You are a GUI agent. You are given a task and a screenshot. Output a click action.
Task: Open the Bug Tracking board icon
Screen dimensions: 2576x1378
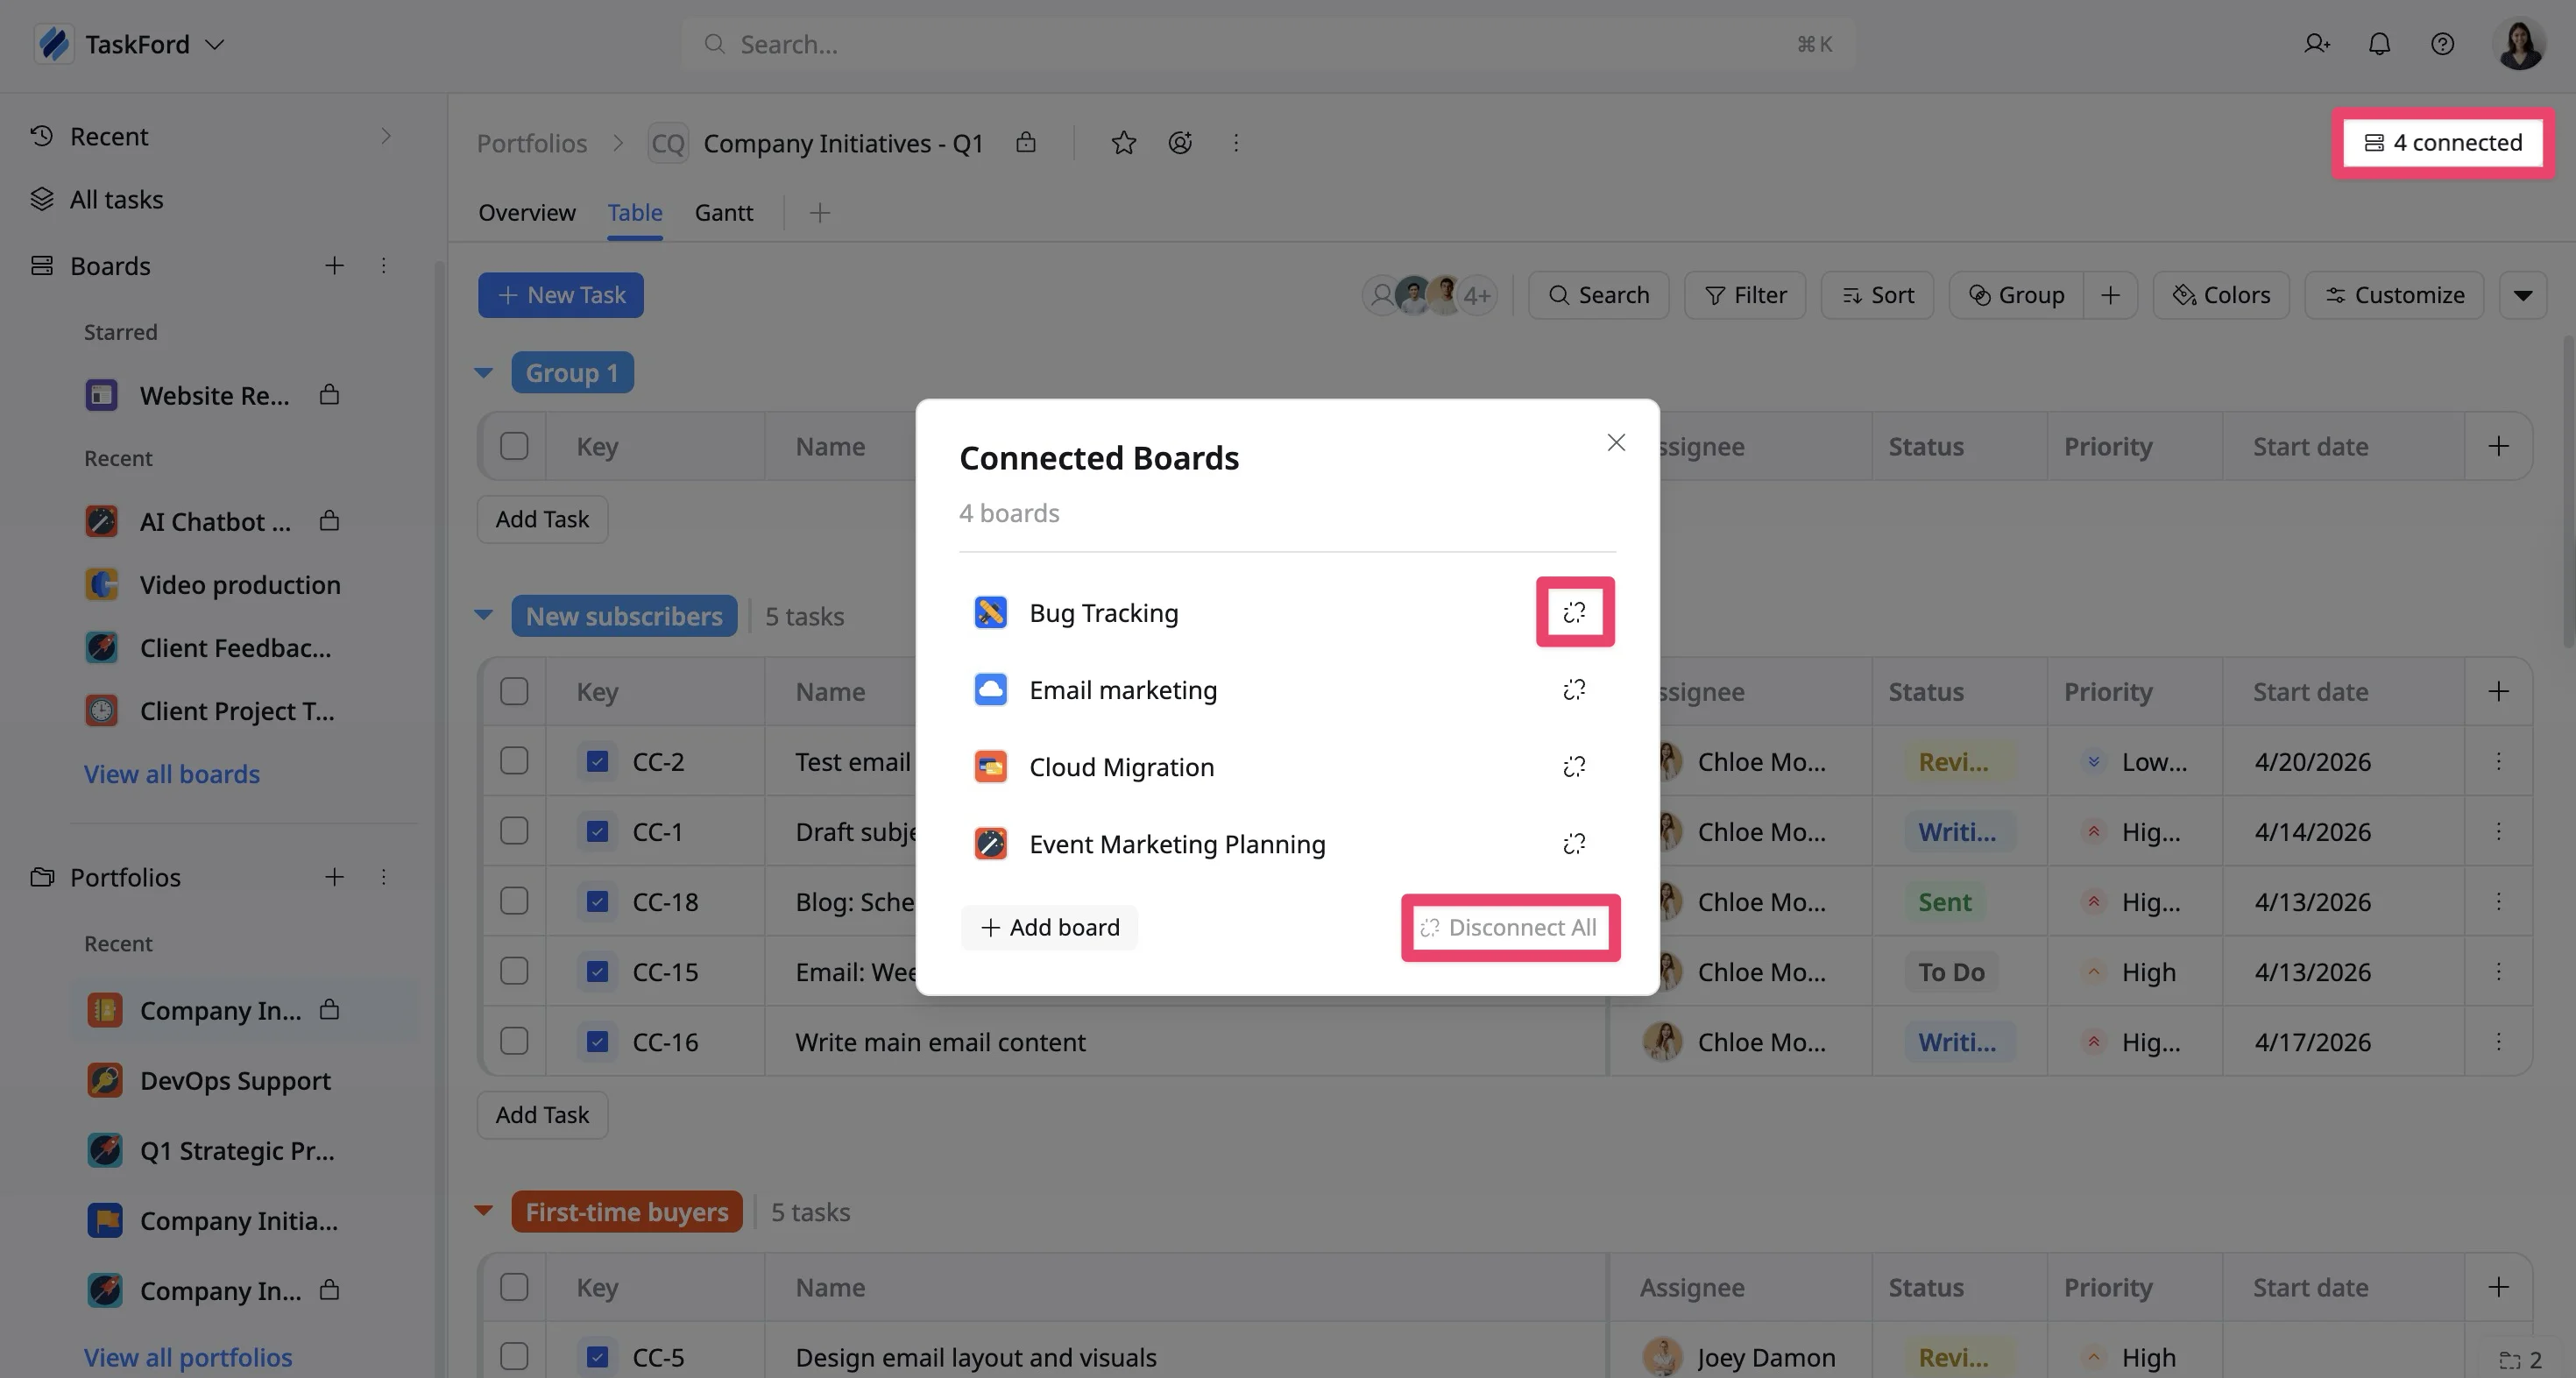pyautogui.click(x=990, y=612)
